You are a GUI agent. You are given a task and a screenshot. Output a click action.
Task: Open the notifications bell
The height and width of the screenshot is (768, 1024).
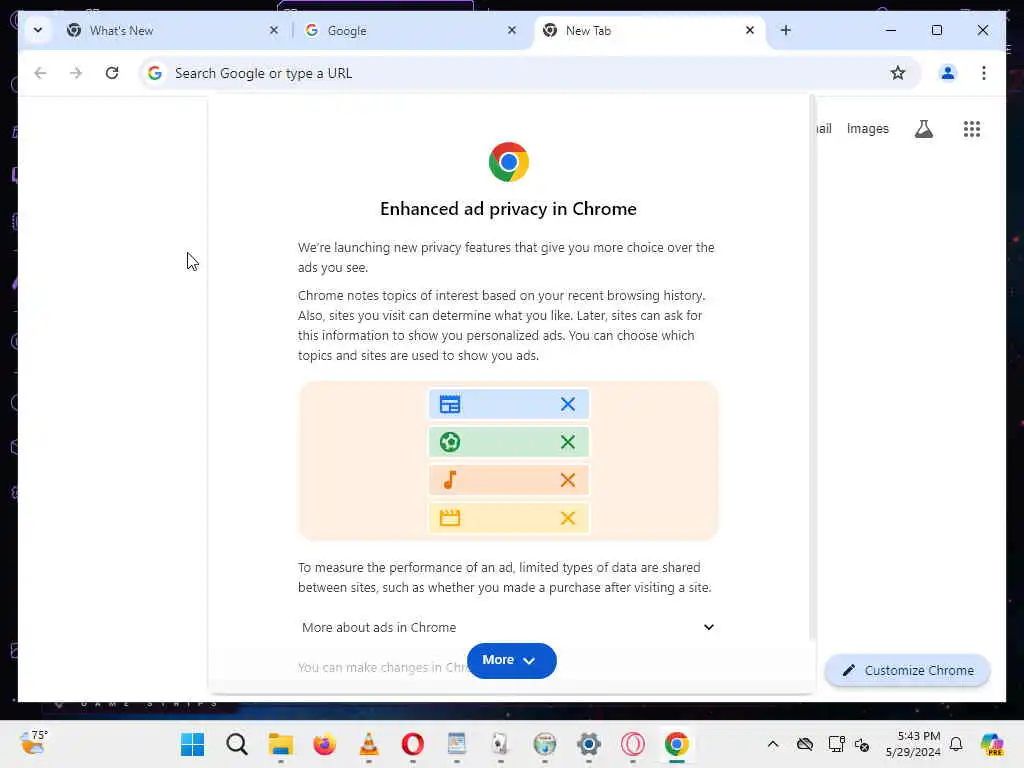coord(956,744)
